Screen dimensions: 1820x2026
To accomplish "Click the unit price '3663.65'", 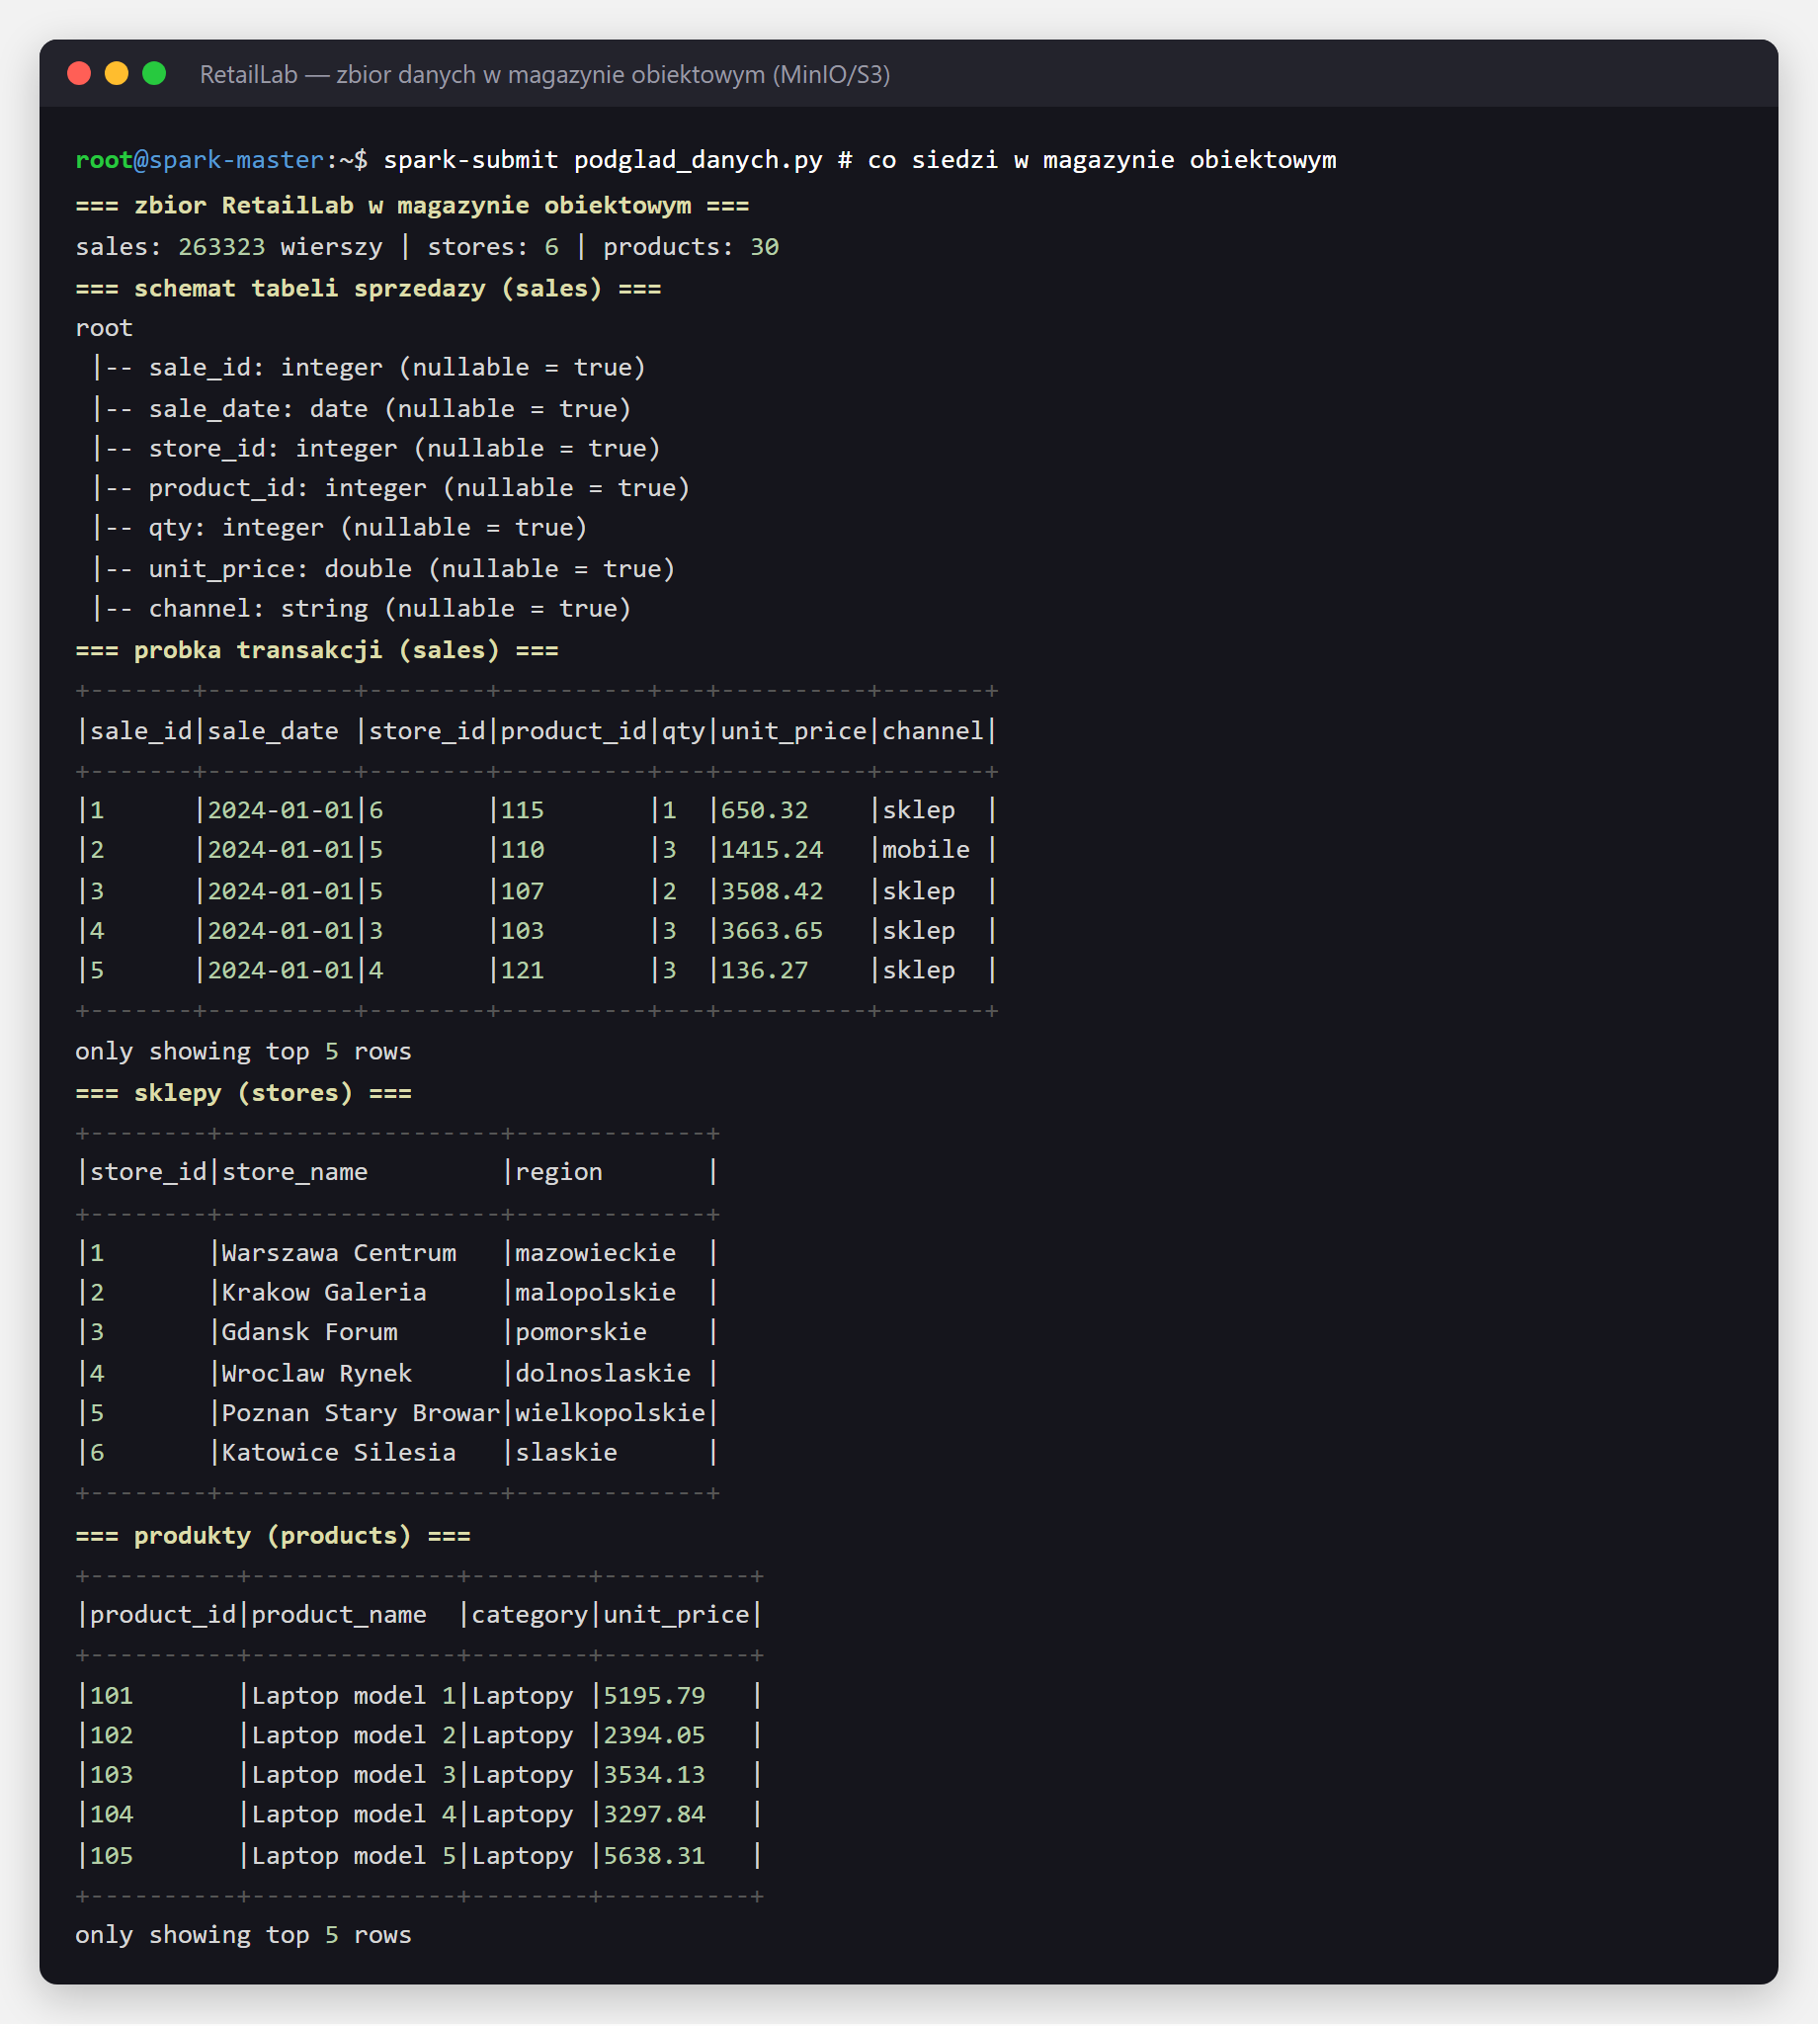I will (772, 931).
